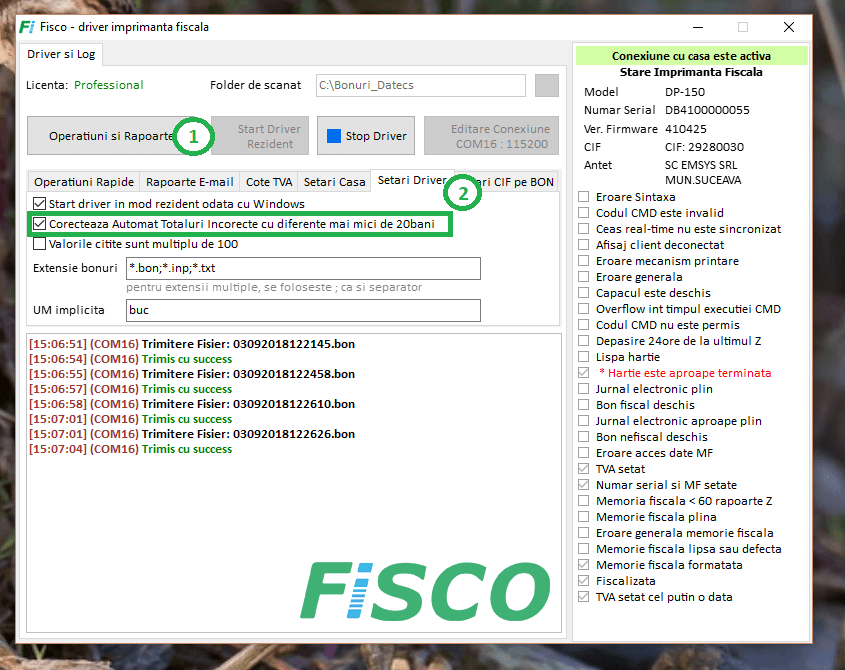Open the Setari Casa tab
Viewport: 845px width, 670px height.
[334, 182]
